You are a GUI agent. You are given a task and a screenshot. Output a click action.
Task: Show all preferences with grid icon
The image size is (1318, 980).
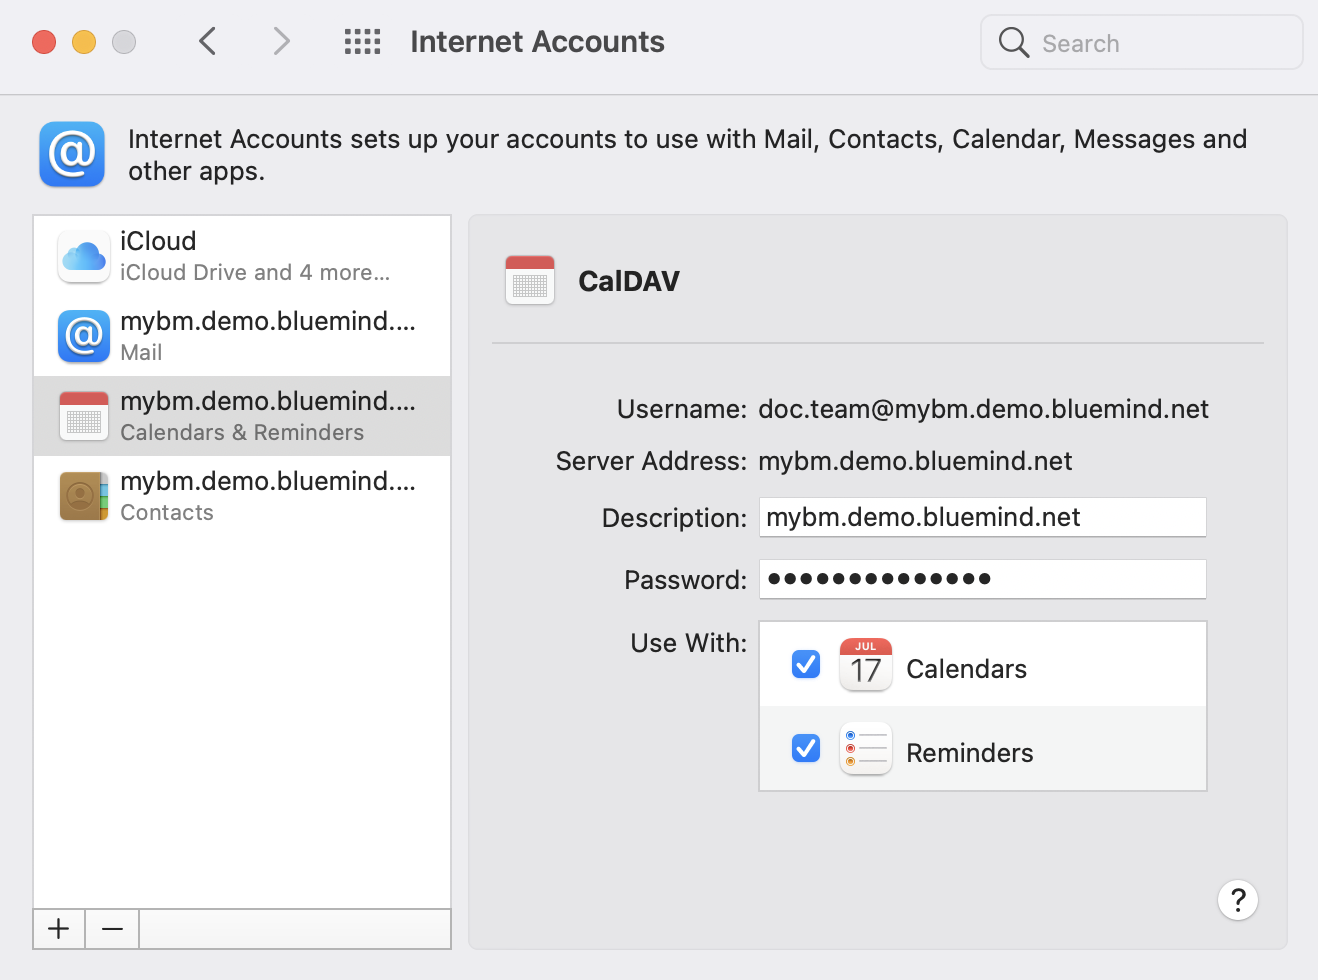click(x=362, y=42)
